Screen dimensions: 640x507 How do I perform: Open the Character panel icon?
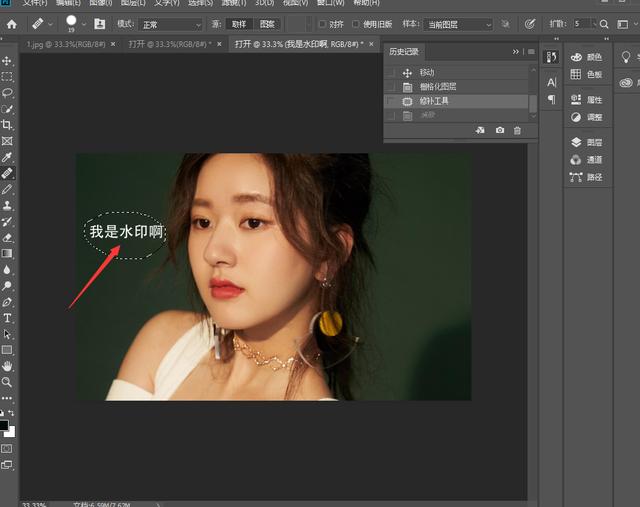coord(551,82)
